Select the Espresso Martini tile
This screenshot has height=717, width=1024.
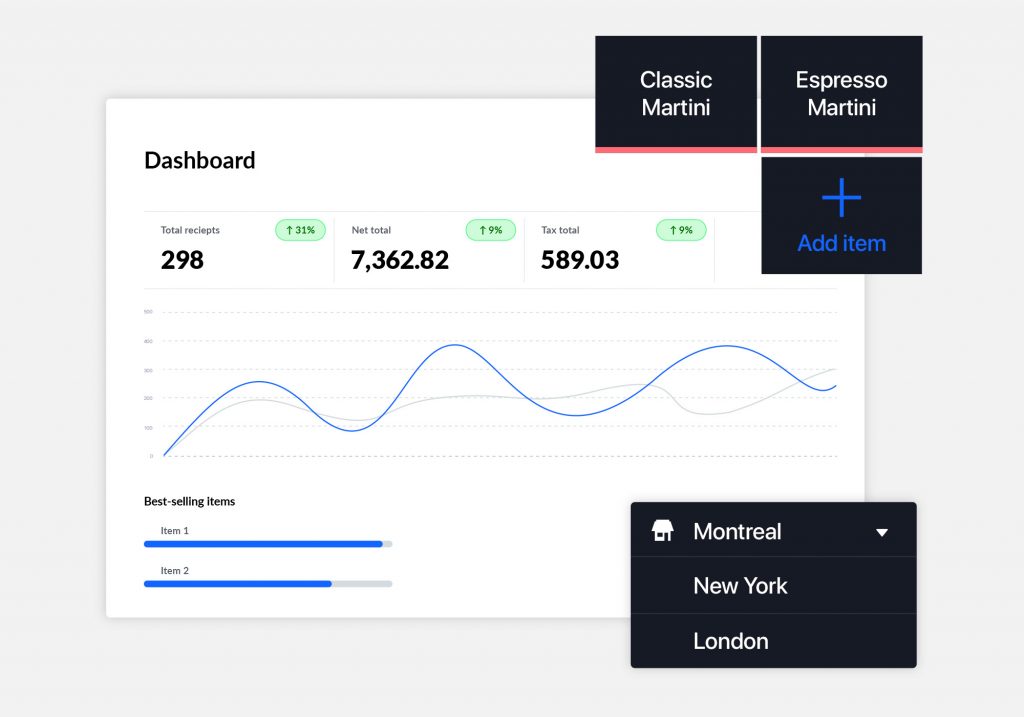pos(841,91)
